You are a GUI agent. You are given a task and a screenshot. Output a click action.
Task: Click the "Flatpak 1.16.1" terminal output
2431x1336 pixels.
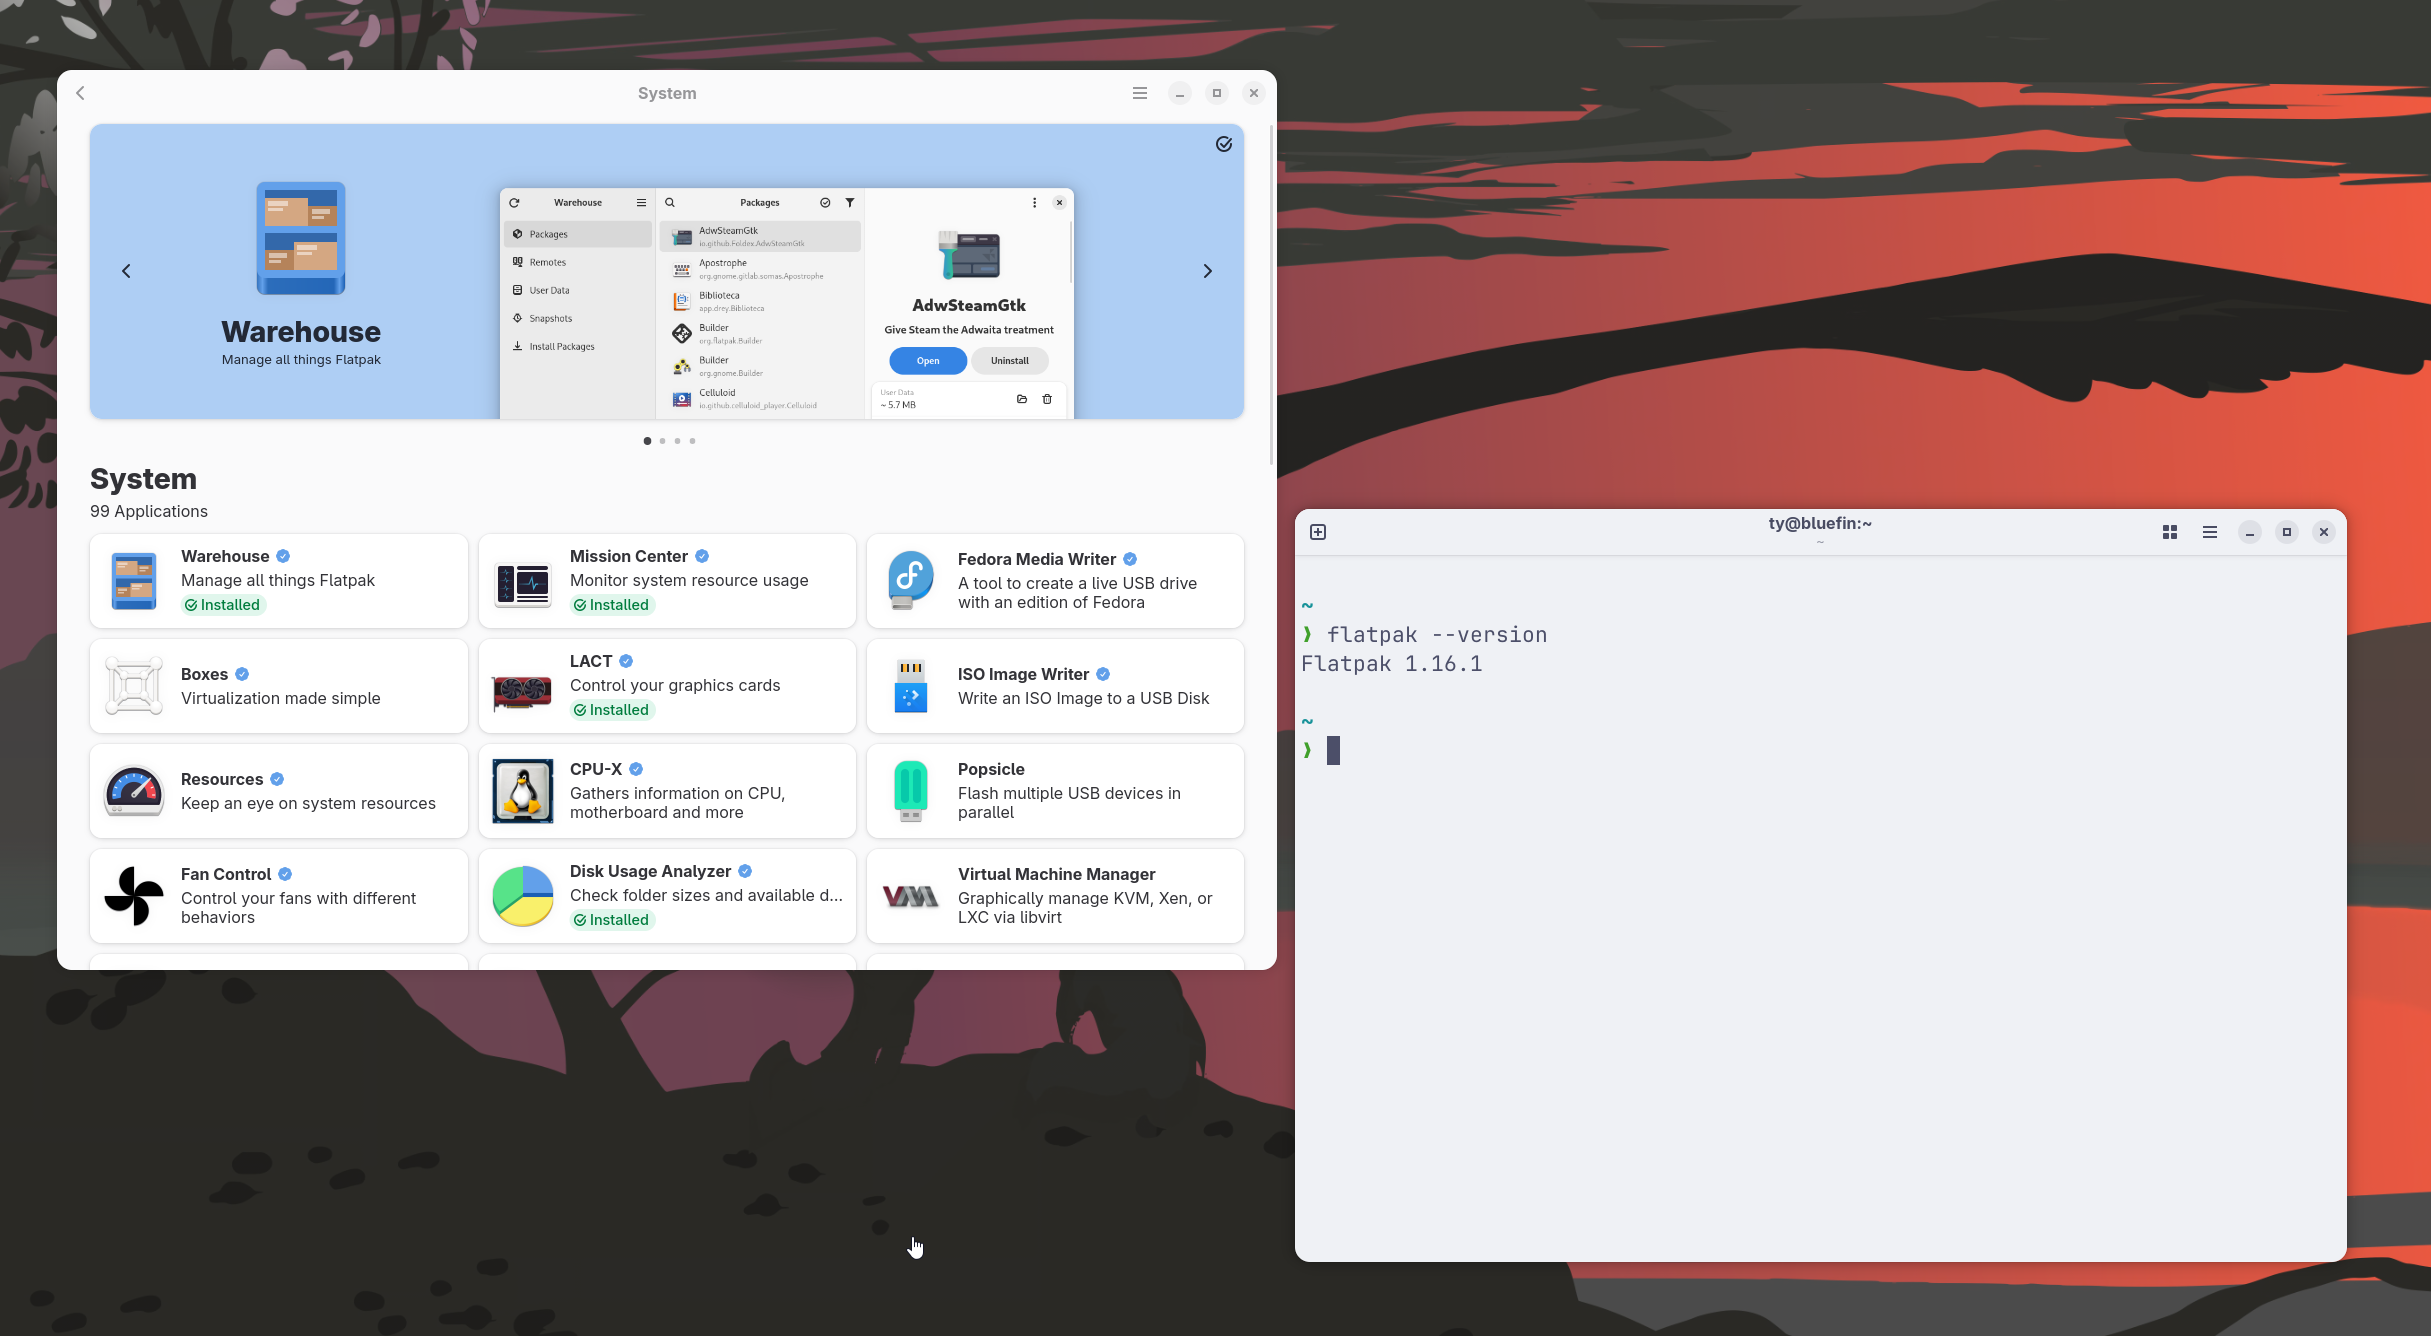tap(1391, 664)
